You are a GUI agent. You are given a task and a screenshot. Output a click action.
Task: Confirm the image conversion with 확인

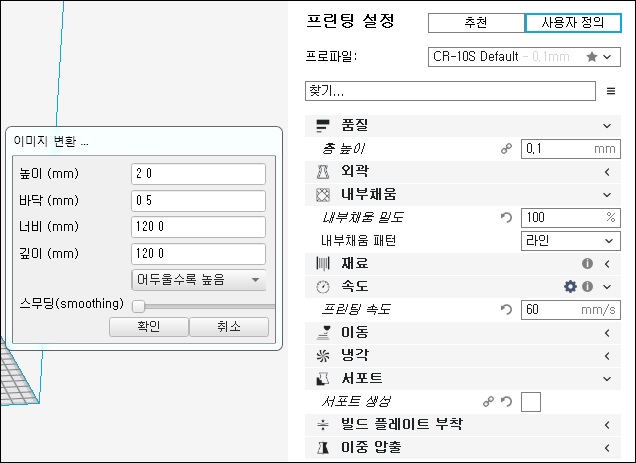tap(149, 327)
